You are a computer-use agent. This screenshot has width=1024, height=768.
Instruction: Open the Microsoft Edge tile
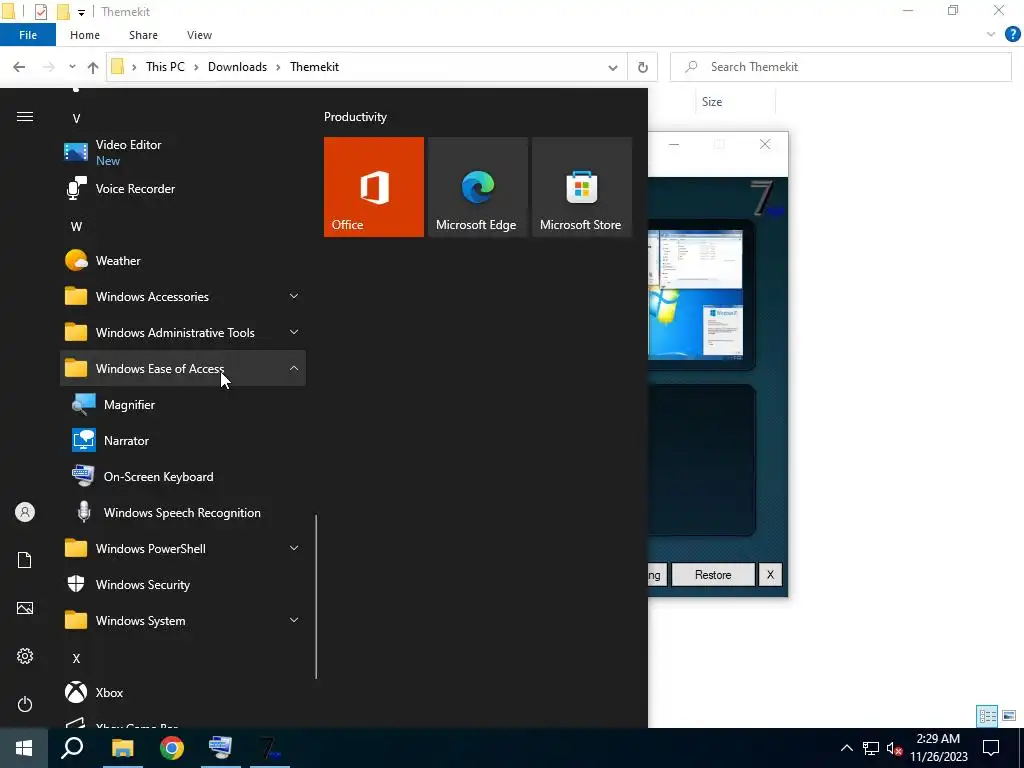[477, 187]
